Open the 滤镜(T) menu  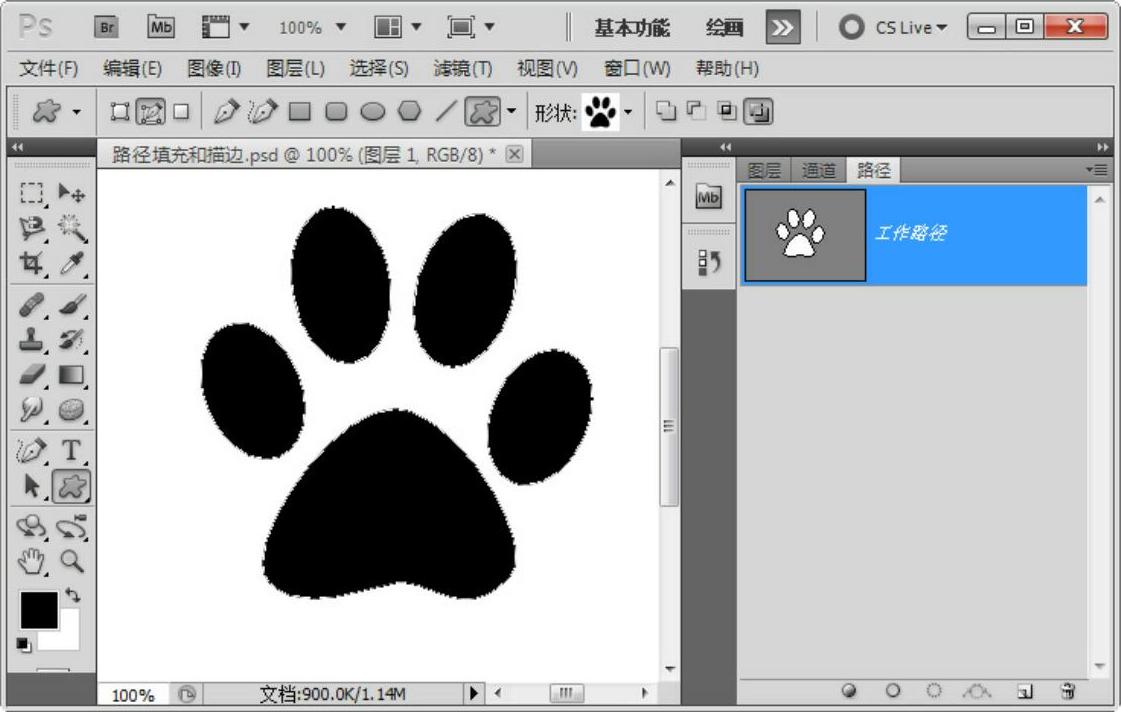pyautogui.click(x=462, y=69)
